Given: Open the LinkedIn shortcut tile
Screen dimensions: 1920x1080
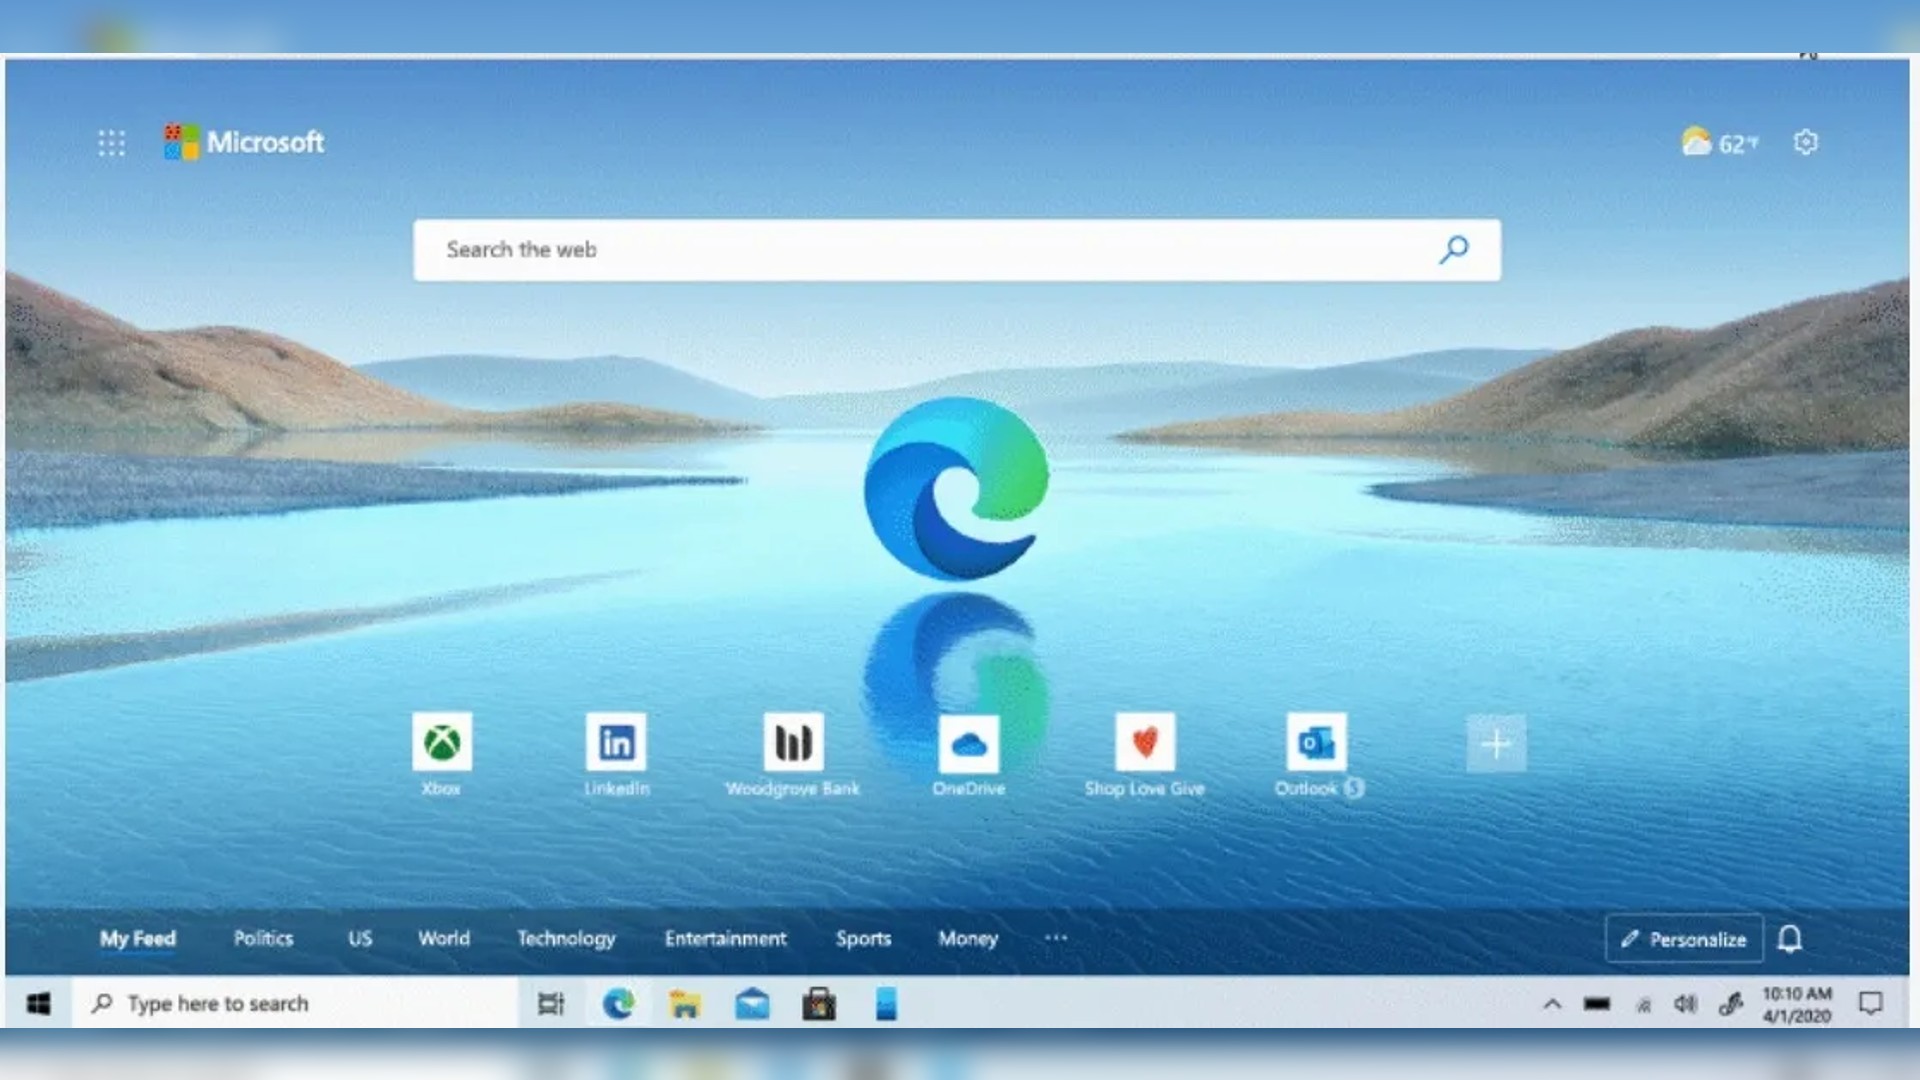Looking at the screenshot, I should click(x=617, y=743).
